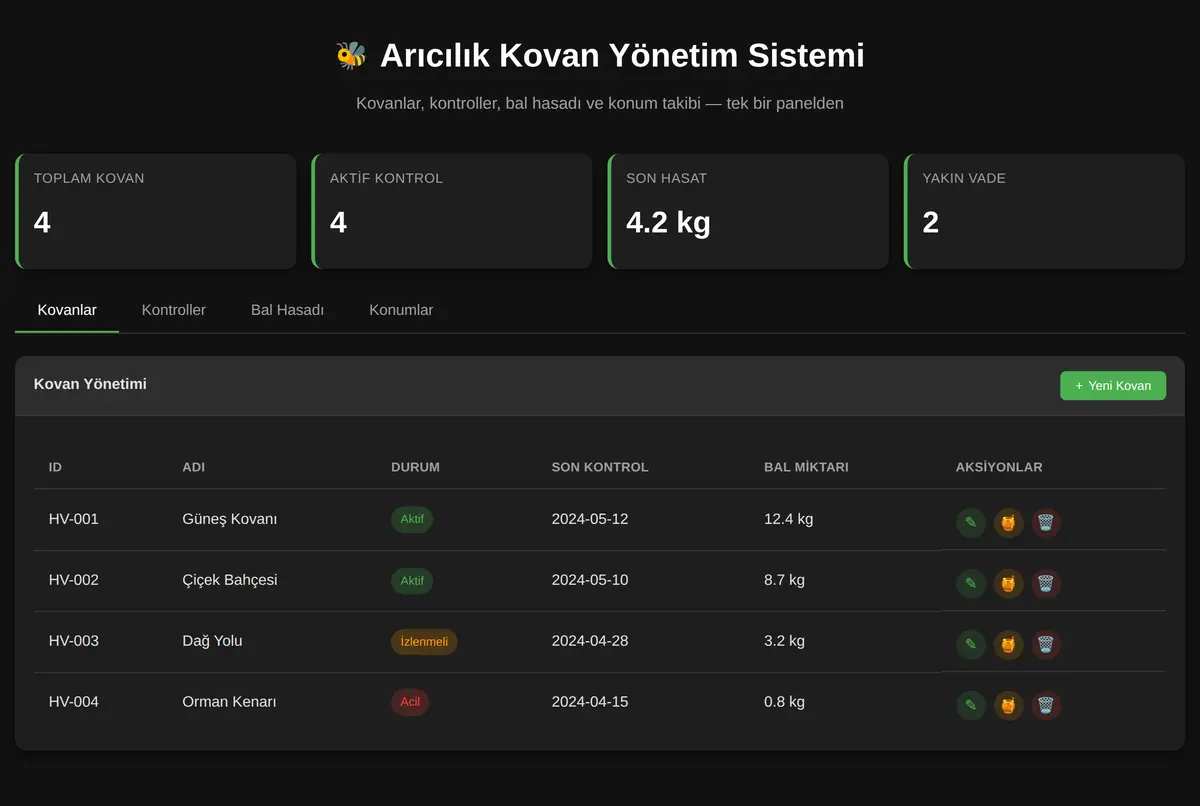Open the Bal Hasadı tab
The width and height of the screenshot is (1200, 806).
287,310
